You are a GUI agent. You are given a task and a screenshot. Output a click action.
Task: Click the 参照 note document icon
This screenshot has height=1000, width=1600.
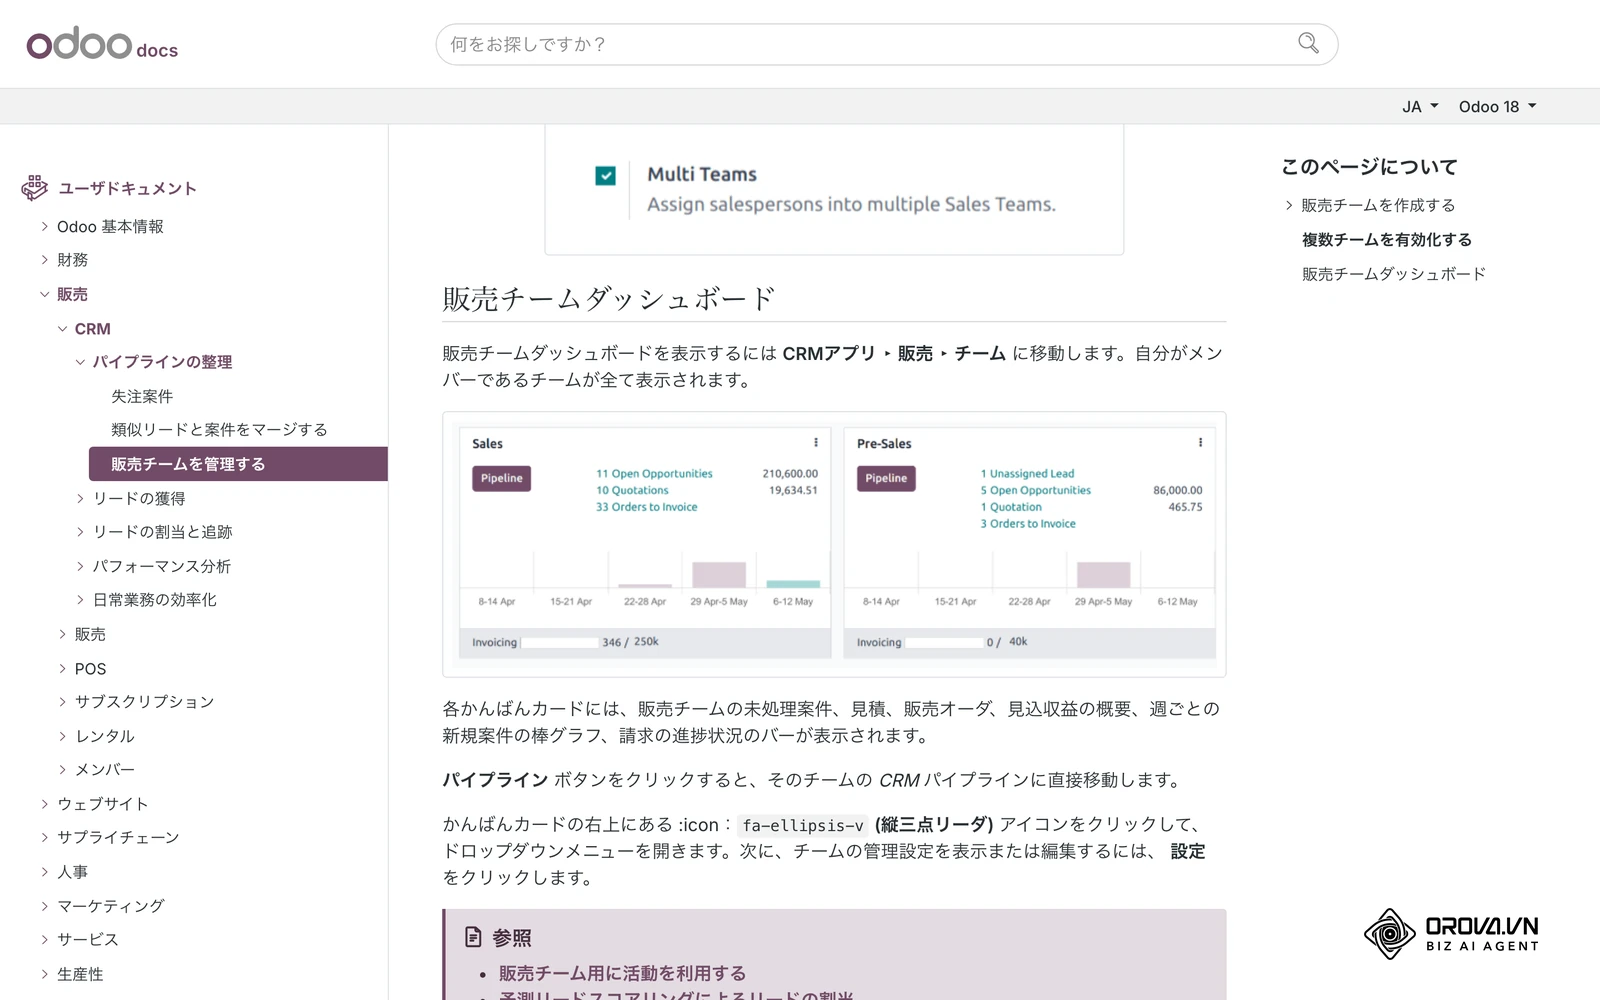[x=473, y=937]
